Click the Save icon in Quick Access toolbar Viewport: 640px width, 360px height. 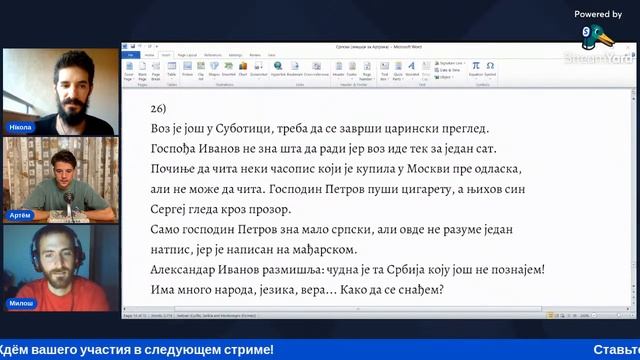(x=133, y=47)
